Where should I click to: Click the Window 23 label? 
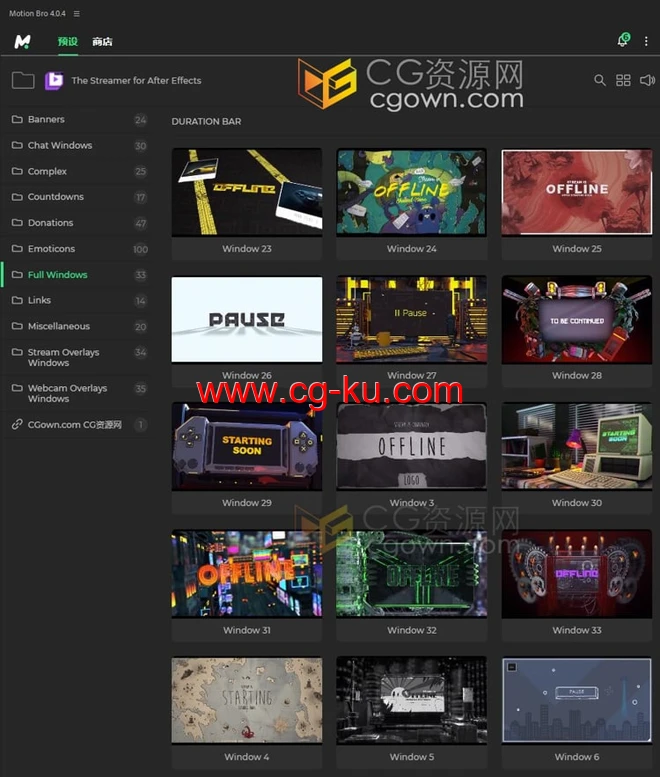247,249
